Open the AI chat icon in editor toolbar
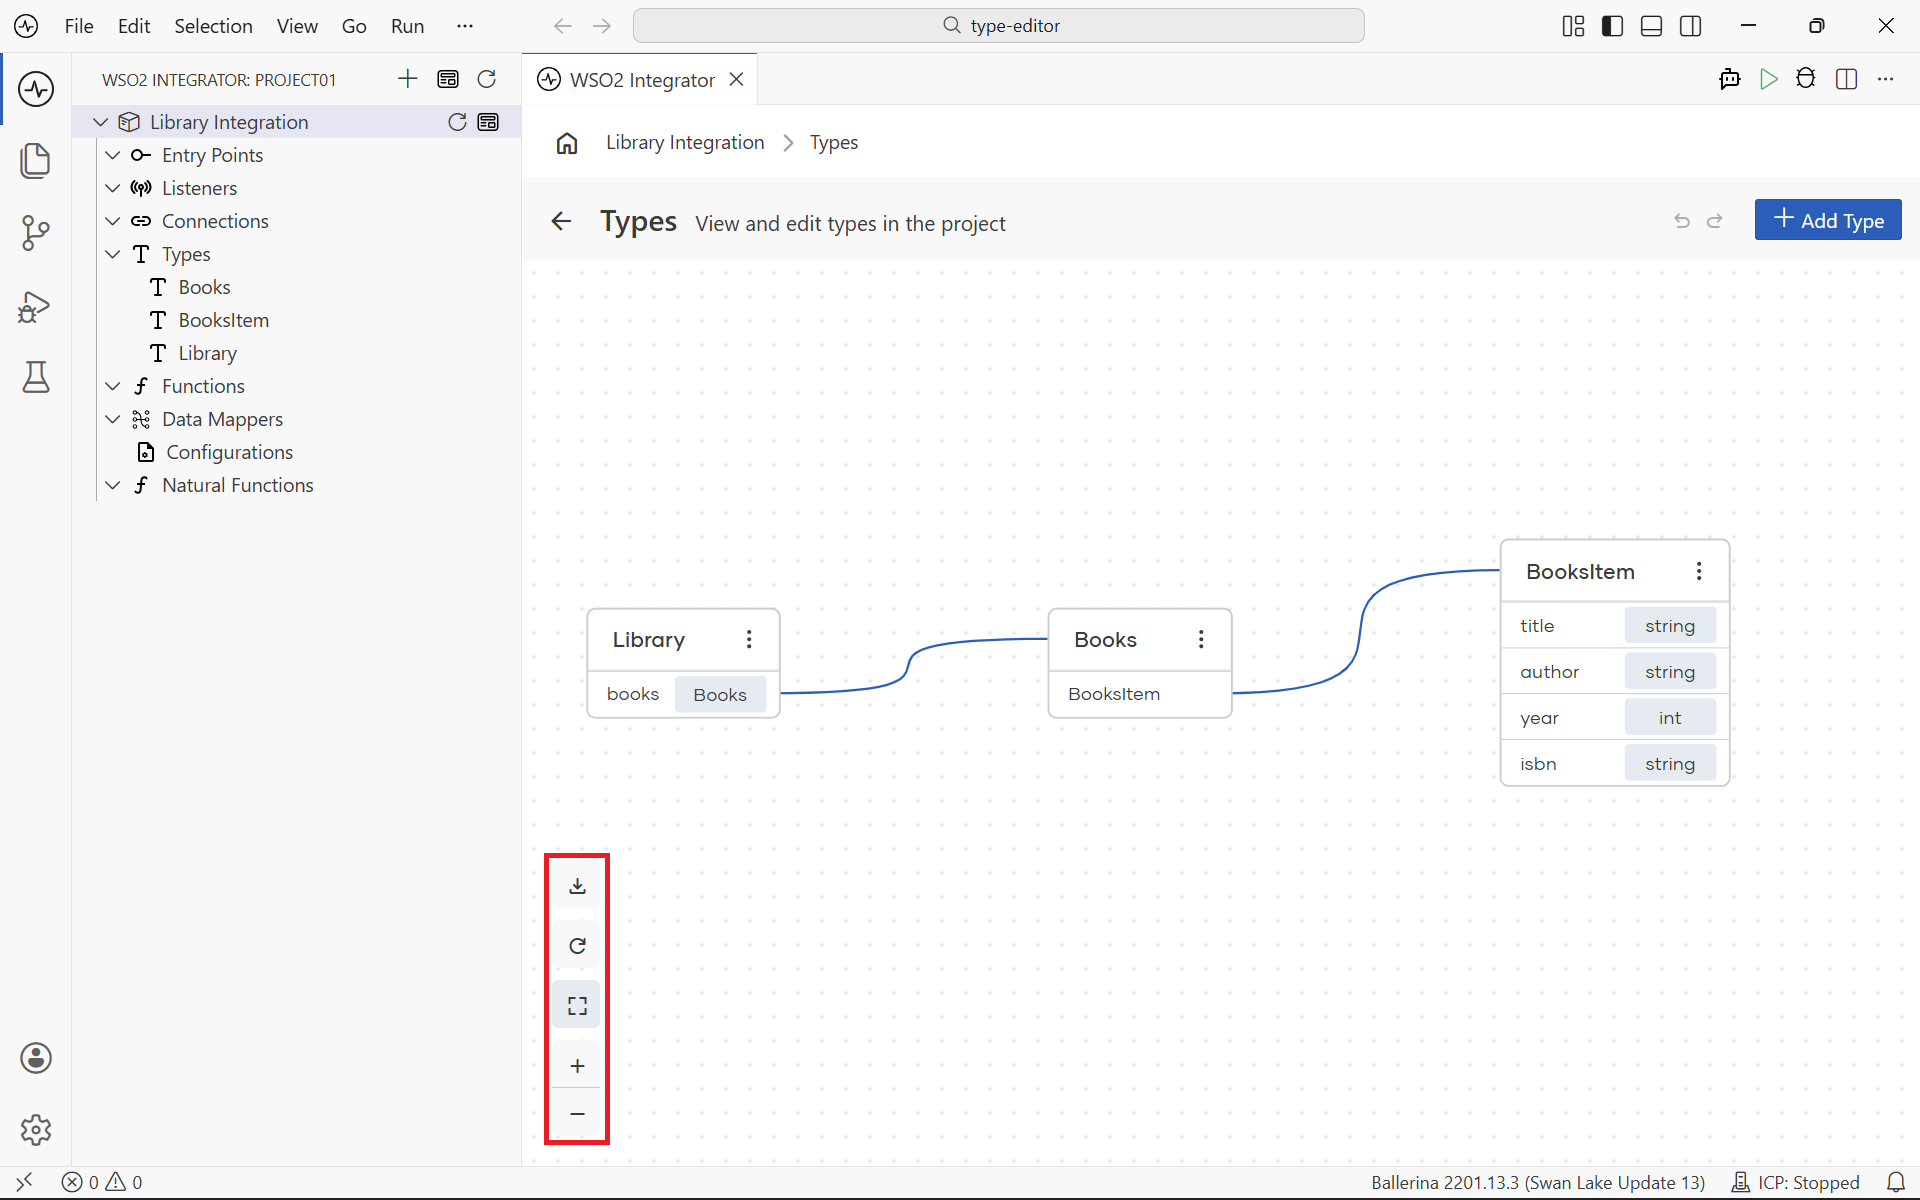Screen dimensions: 1920x1200 point(1730,79)
